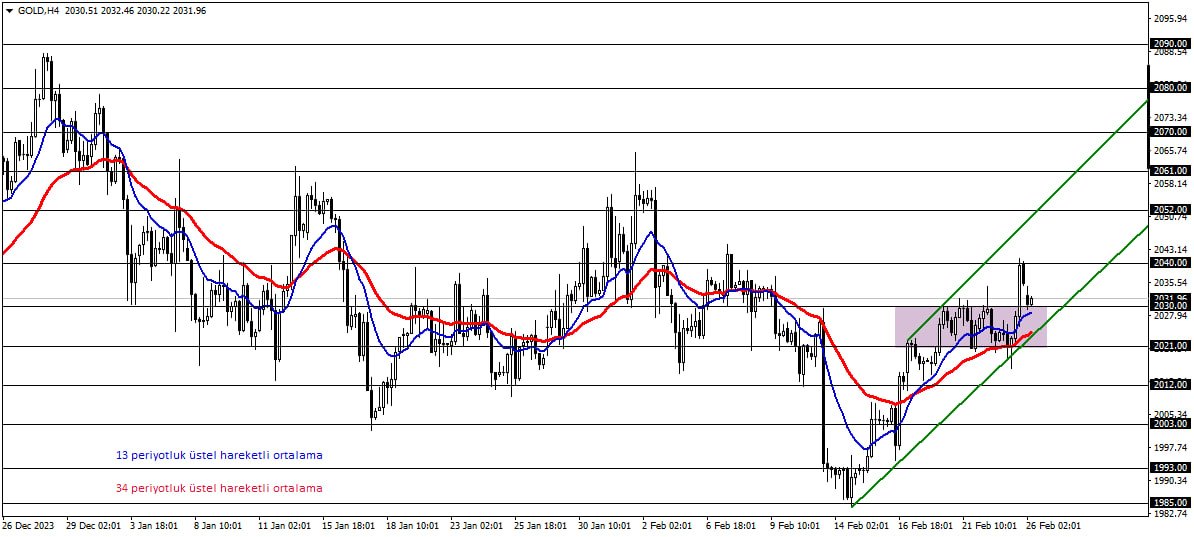1194x537 pixels.
Task: Click the 1985.00 price level label
Action: pyautogui.click(x=1170, y=503)
